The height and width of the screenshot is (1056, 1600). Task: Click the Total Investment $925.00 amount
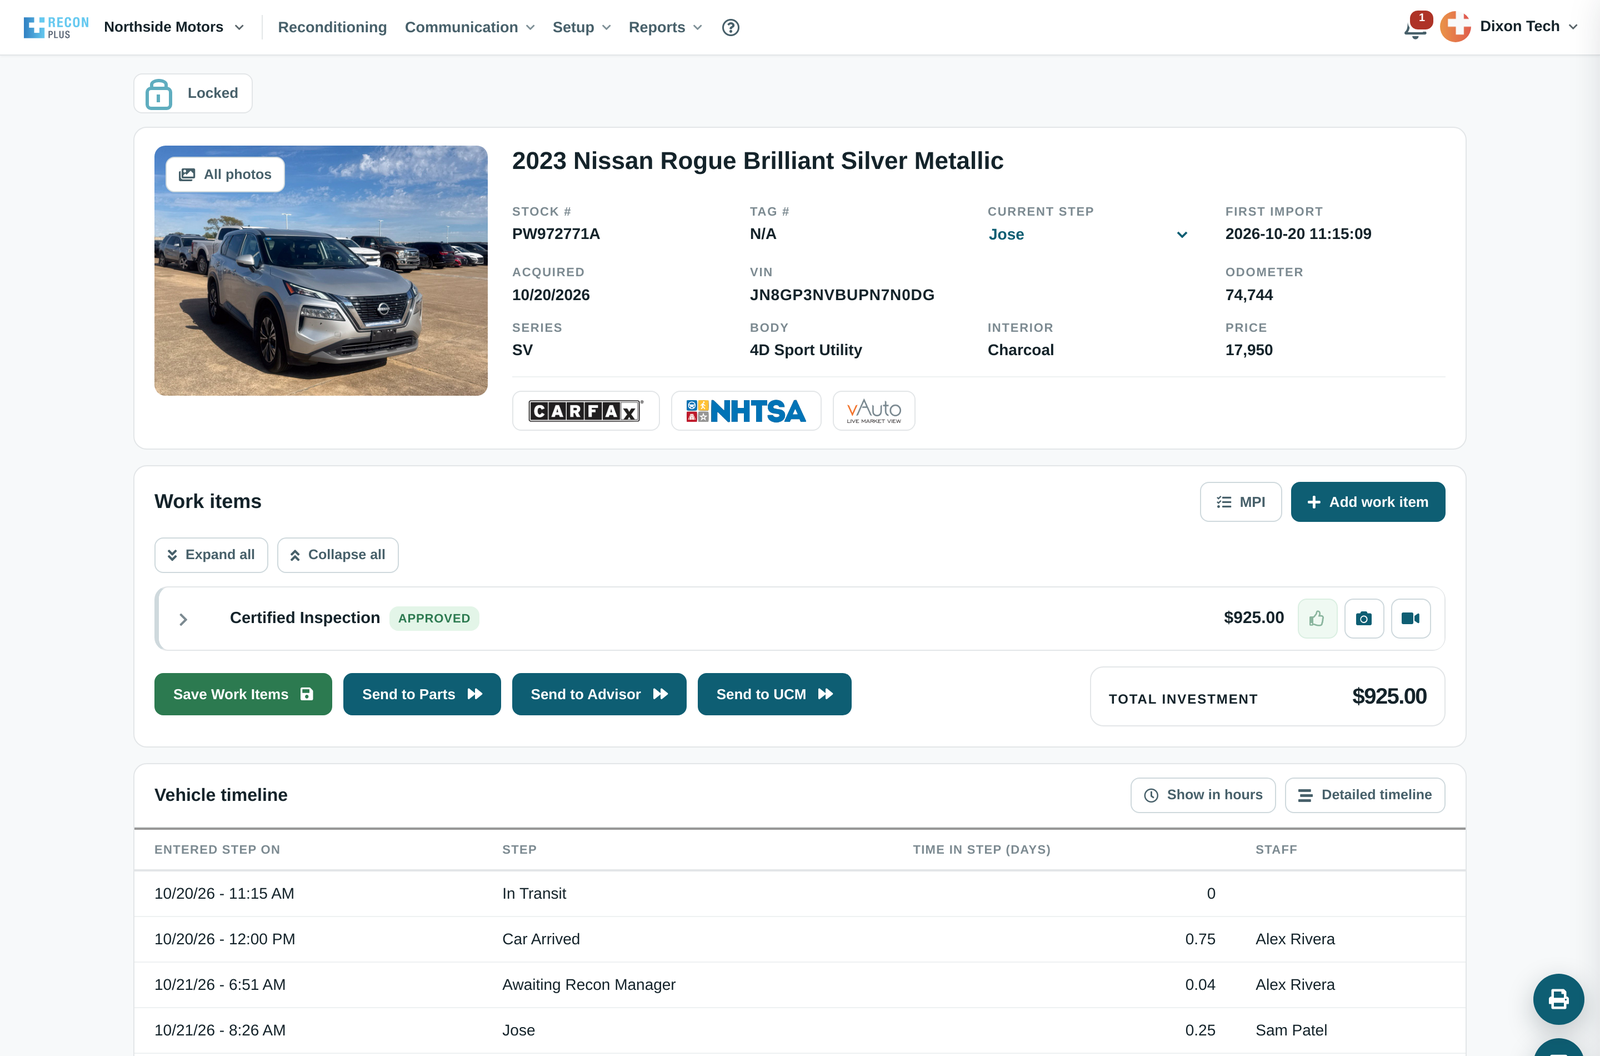1389,696
